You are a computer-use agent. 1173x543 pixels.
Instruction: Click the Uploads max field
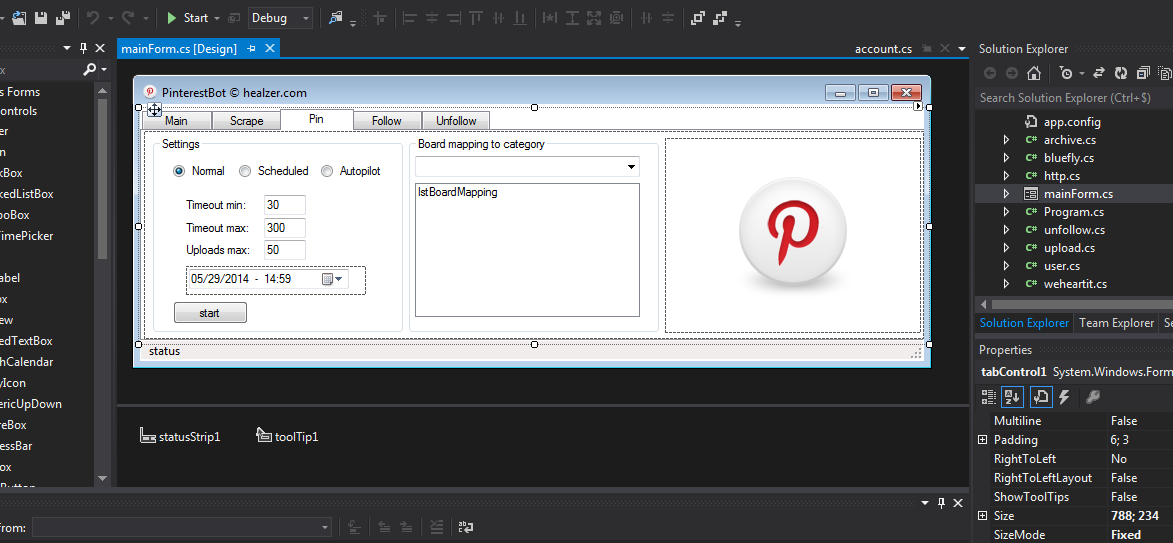tap(285, 250)
